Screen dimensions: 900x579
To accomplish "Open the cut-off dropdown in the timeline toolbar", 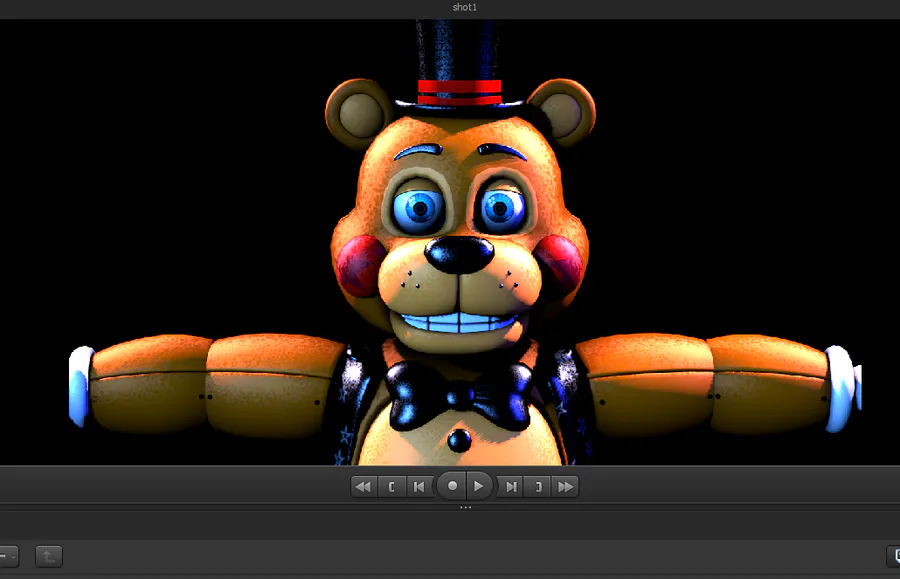I will click(9, 556).
